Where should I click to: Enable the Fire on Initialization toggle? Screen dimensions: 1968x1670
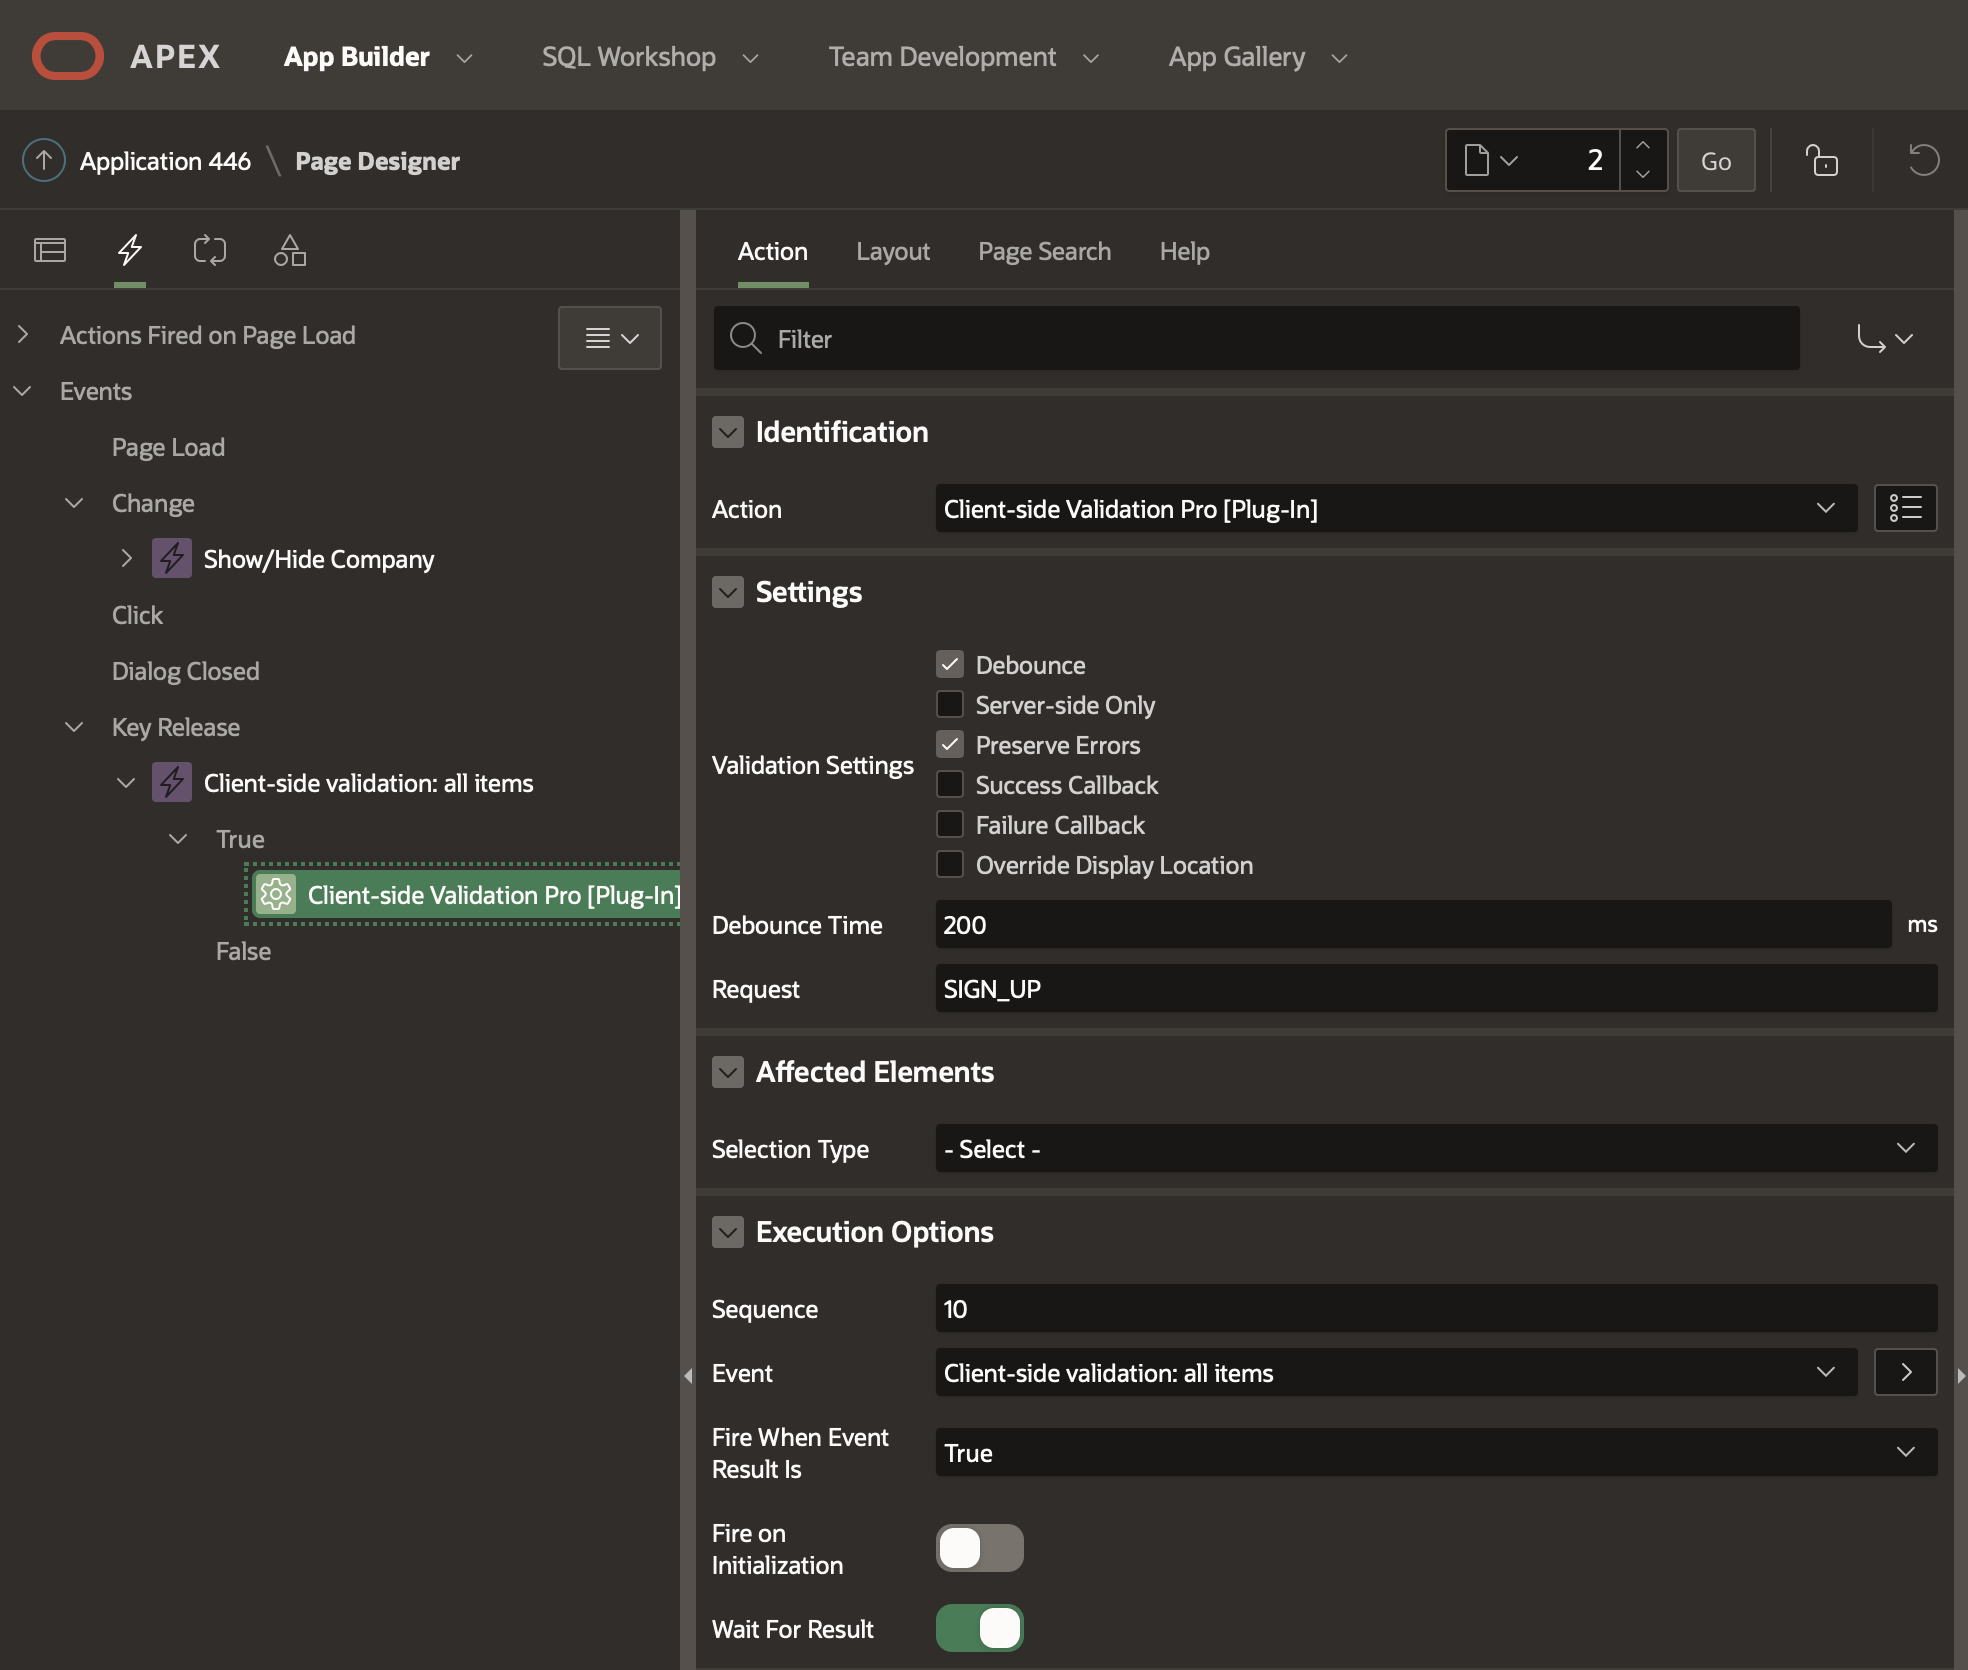tap(979, 1547)
